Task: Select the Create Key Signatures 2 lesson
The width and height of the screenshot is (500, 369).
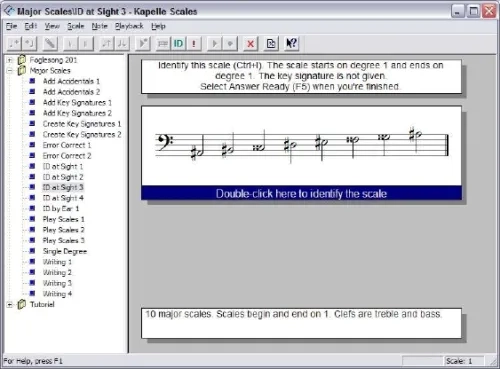Action: [x=82, y=135]
